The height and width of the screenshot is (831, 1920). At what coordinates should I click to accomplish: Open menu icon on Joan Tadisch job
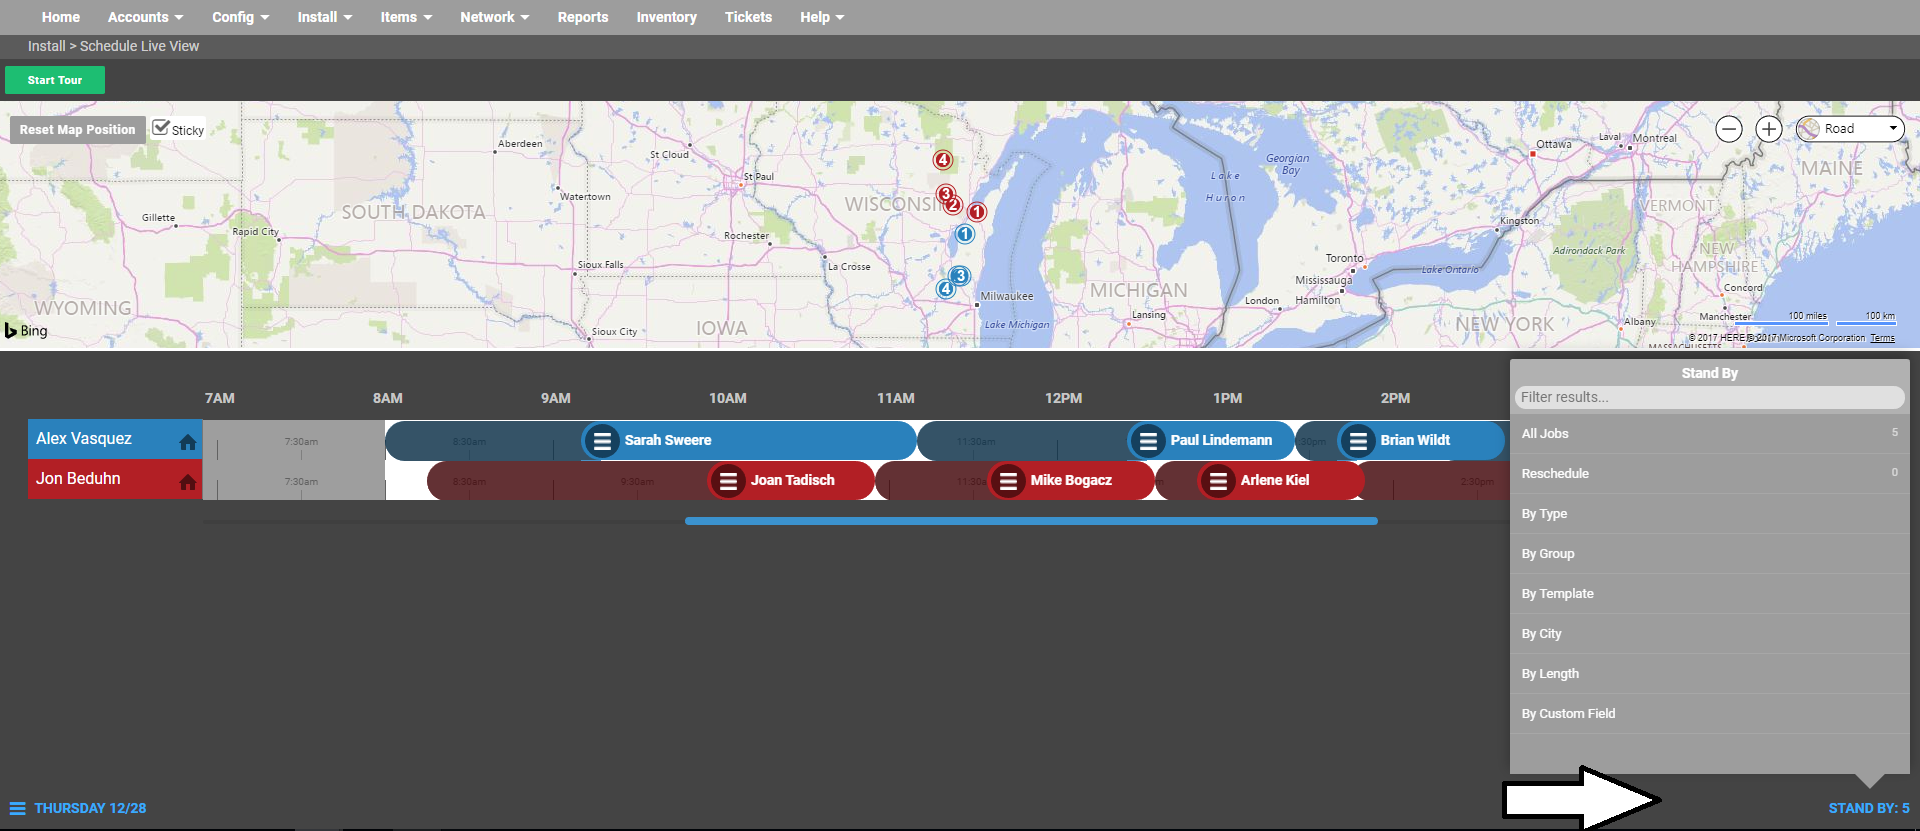coord(728,480)
